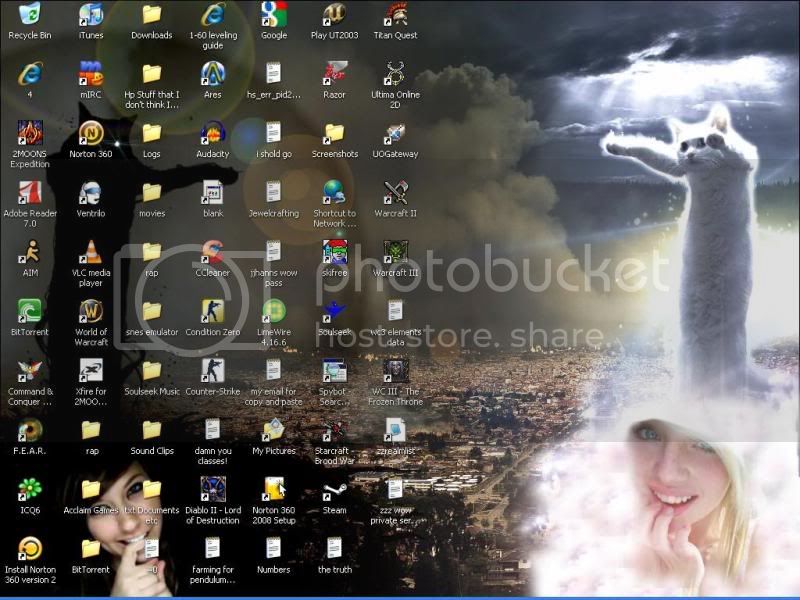Launch Diablo II Lord of Destruction

[212, 490]
